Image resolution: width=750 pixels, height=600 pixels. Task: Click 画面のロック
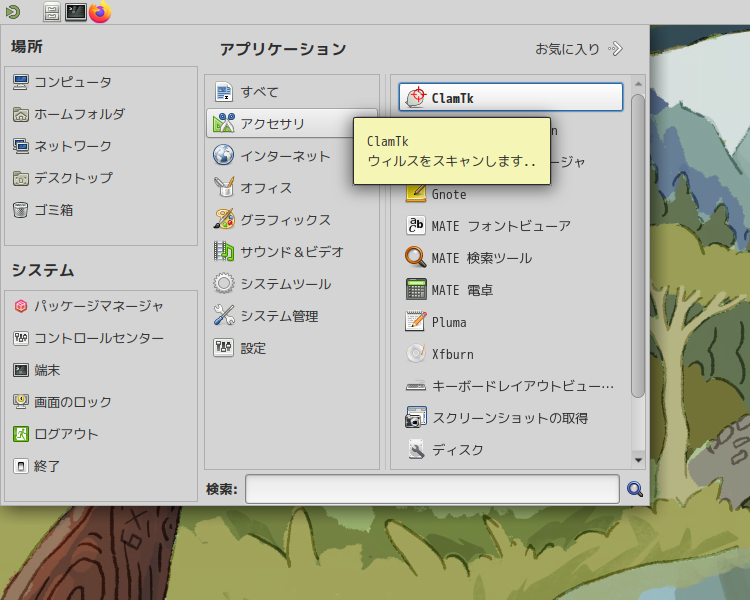pyautogui.click(x=101, y=402)
